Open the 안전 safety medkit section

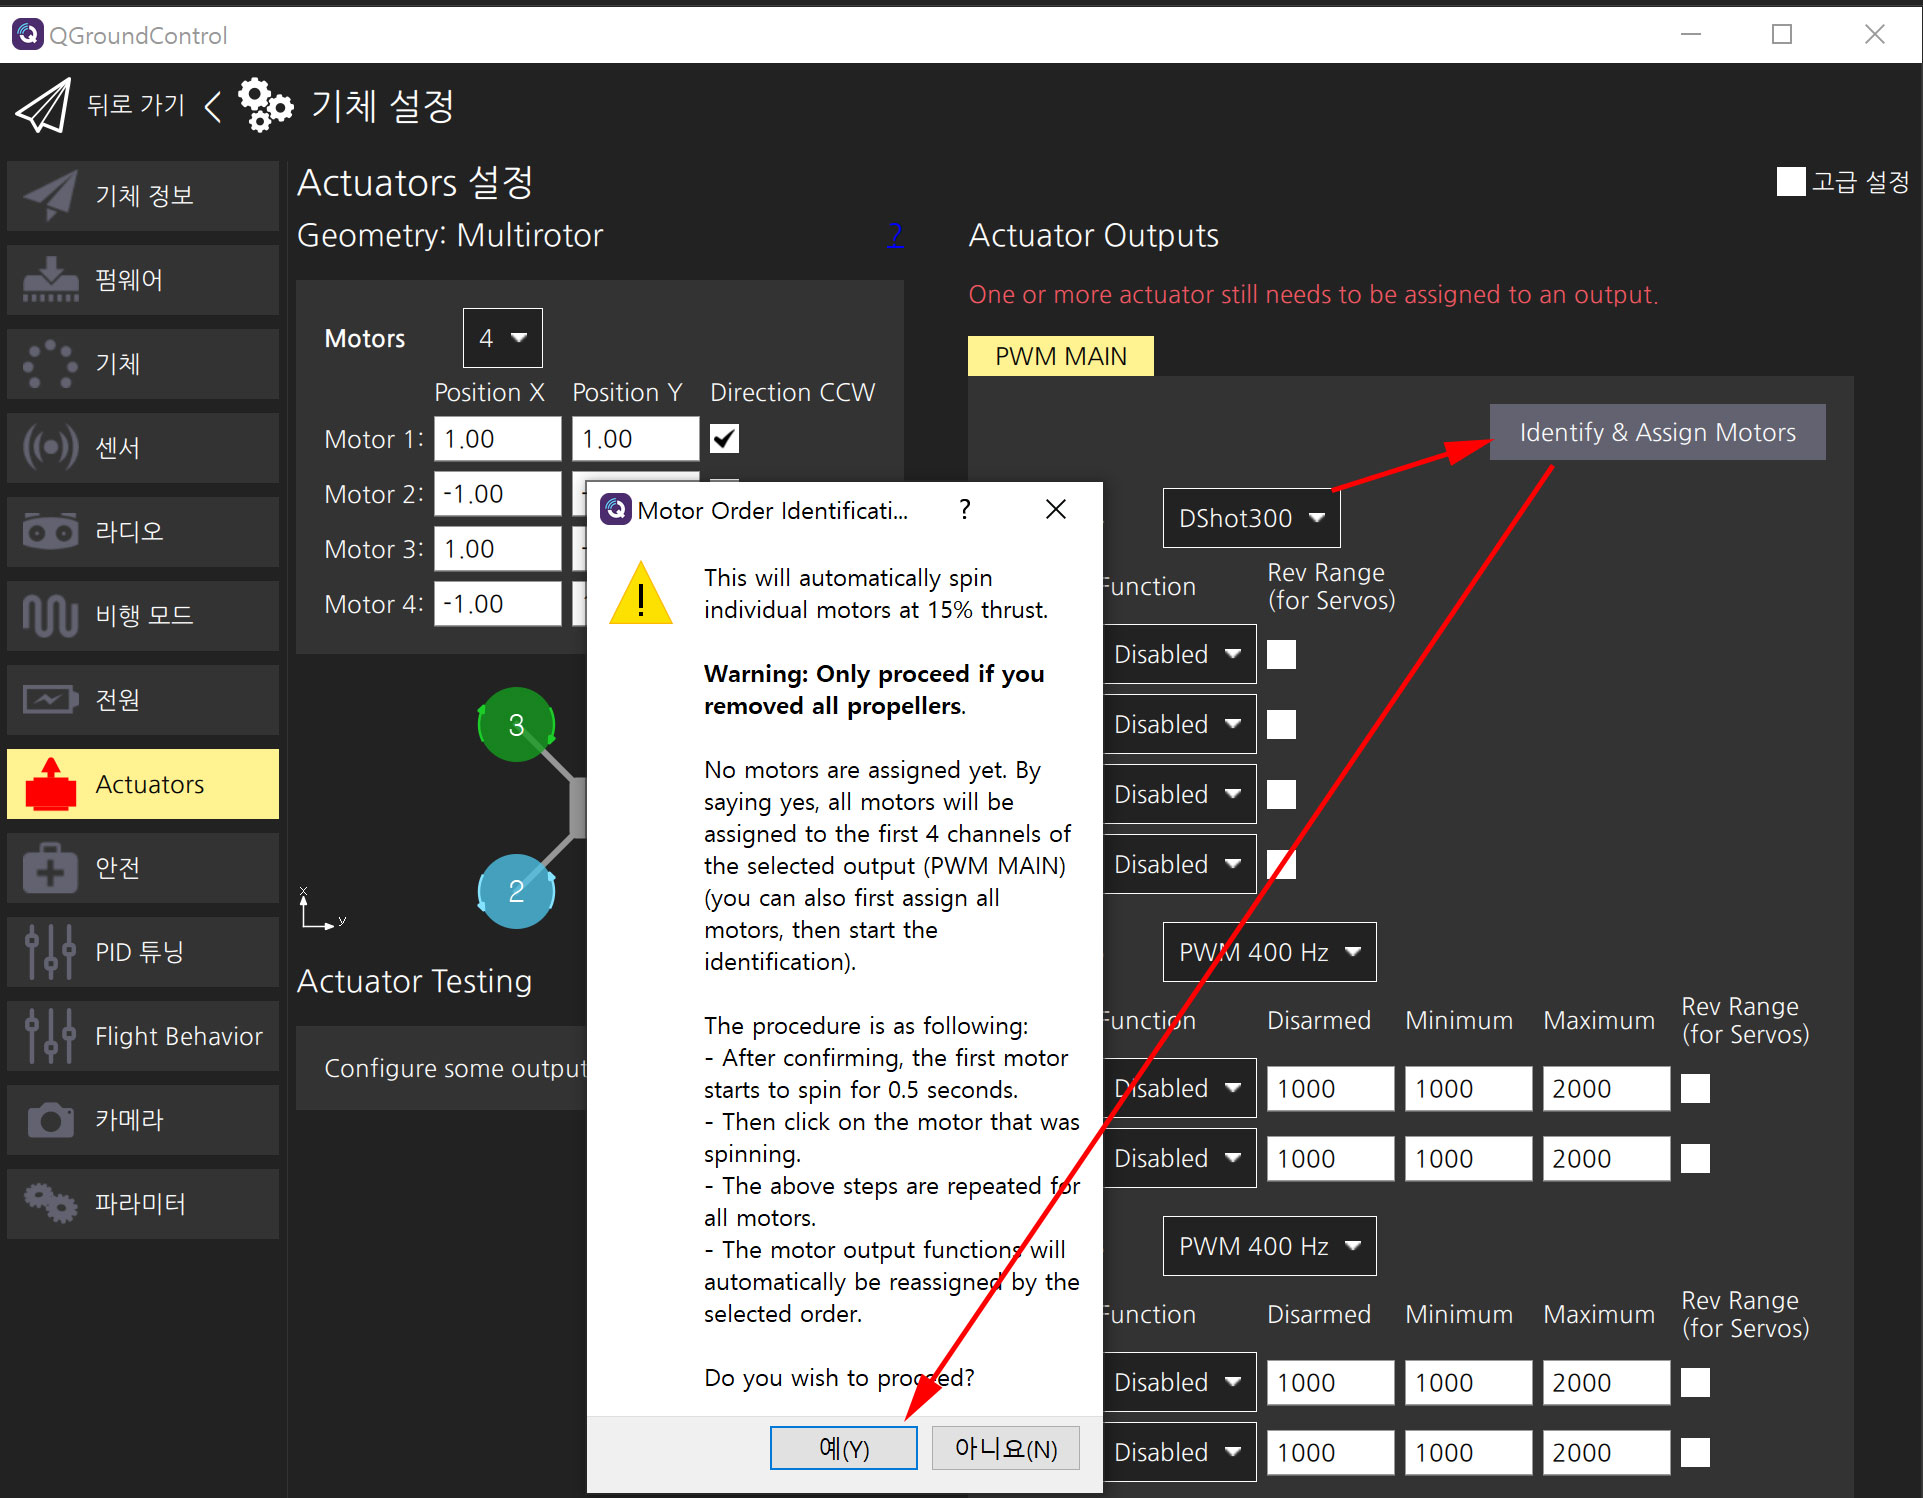[x=142, y=868]
